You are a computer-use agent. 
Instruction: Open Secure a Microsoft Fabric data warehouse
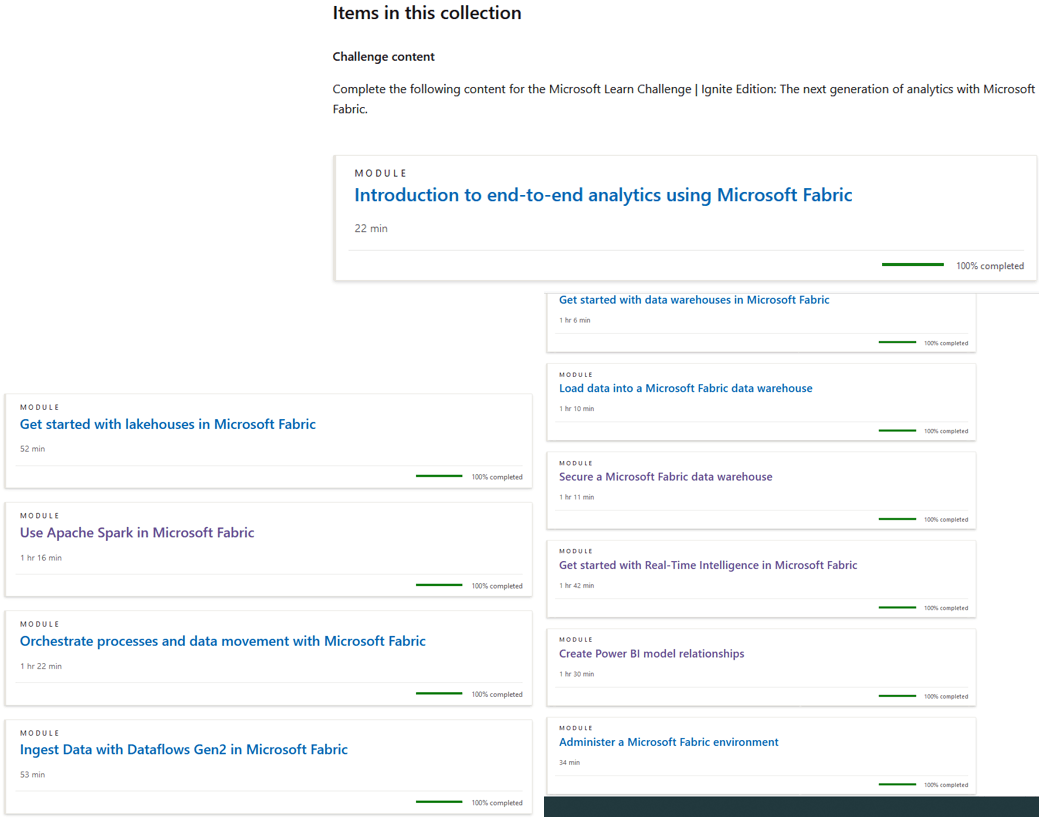pos(665,477)
